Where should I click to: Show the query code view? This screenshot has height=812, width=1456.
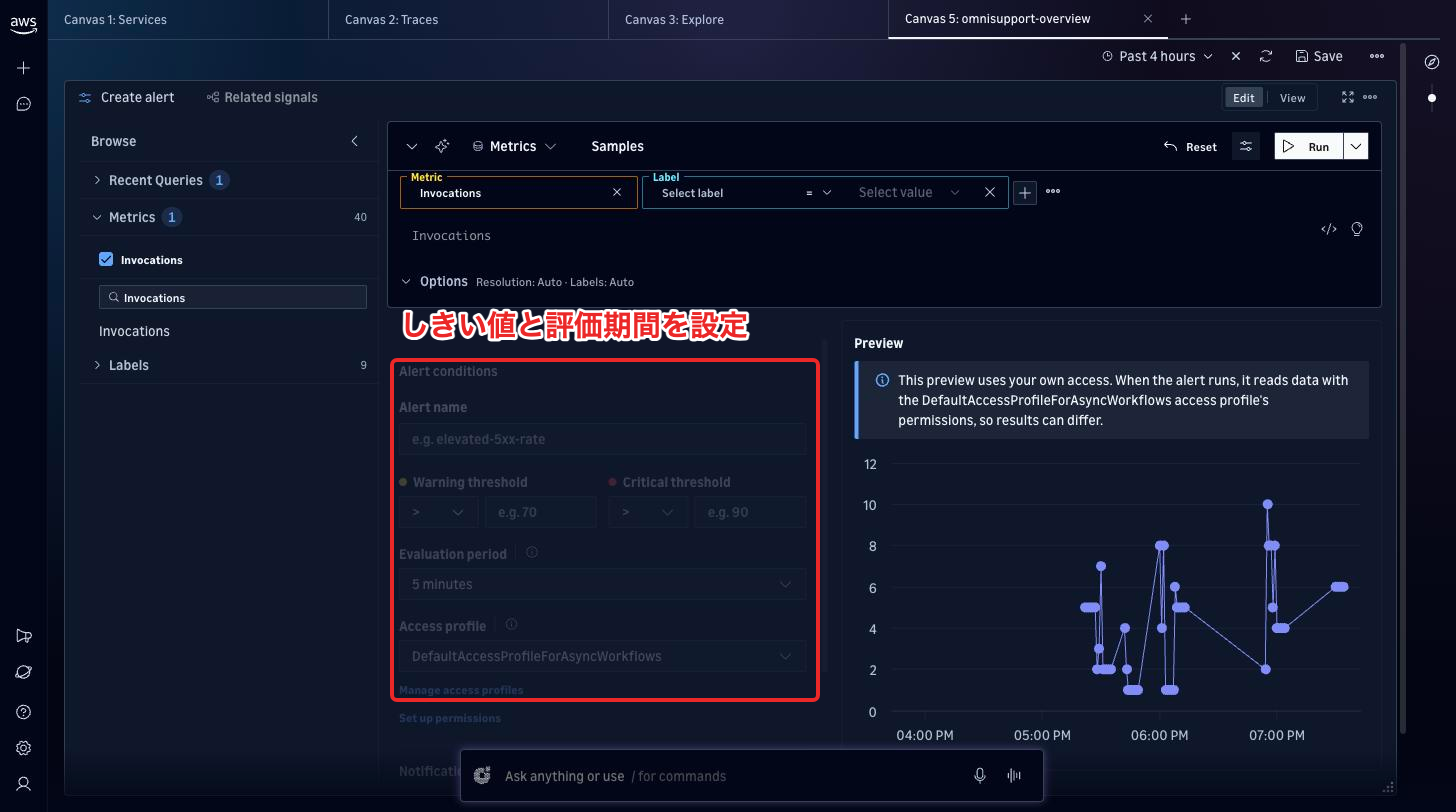tap(1329, 229)
